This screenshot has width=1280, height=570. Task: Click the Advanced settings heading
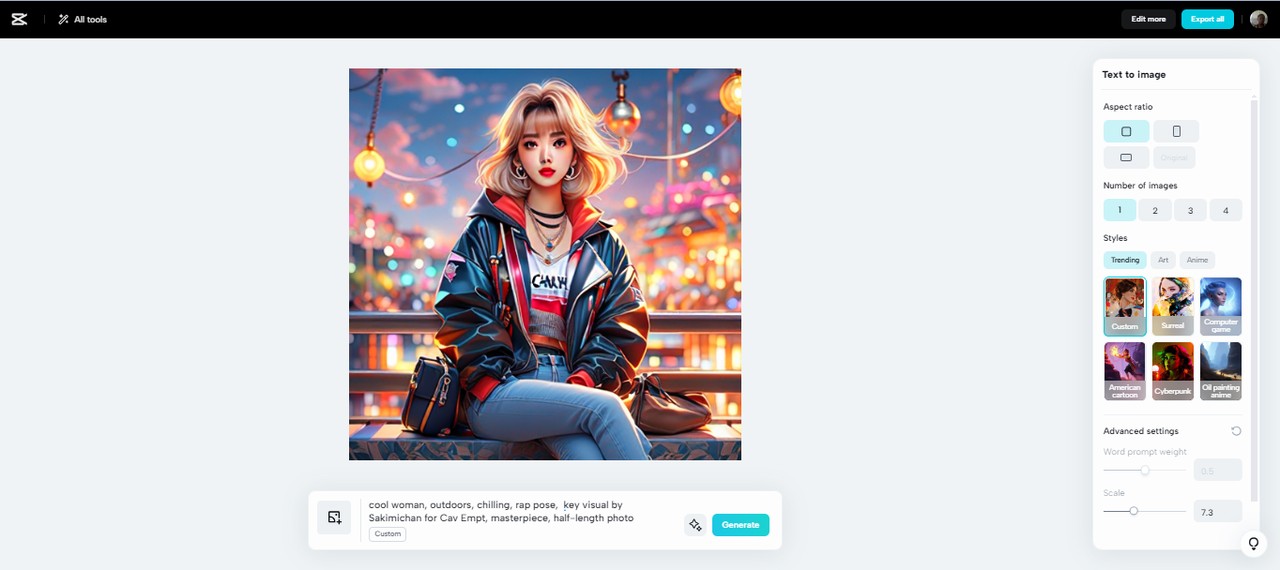(x=1141, y=431)
